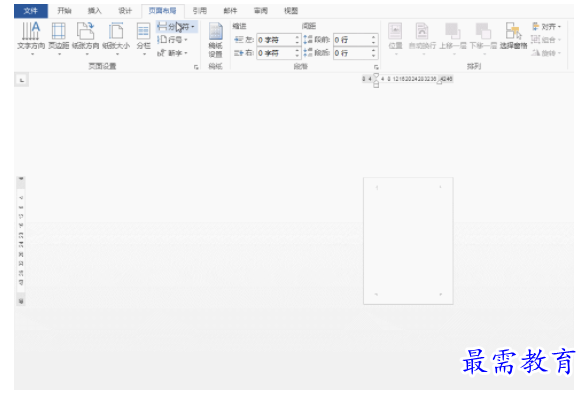
Task: Click the 下移一层 send backward button
Action: point(483,39)
